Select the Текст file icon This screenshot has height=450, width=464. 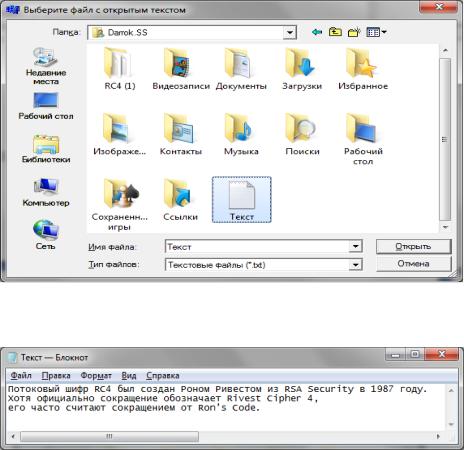pyautogui.click(x=242, y=200)
